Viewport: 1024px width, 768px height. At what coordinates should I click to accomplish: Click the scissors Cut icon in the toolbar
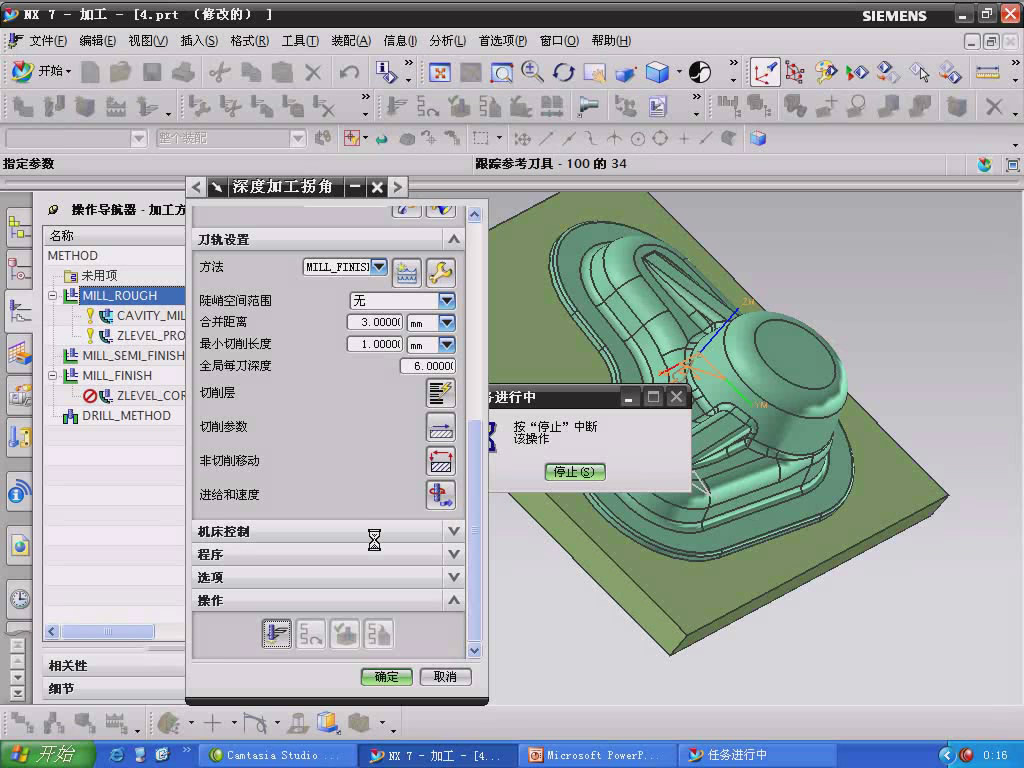point(219,72)
